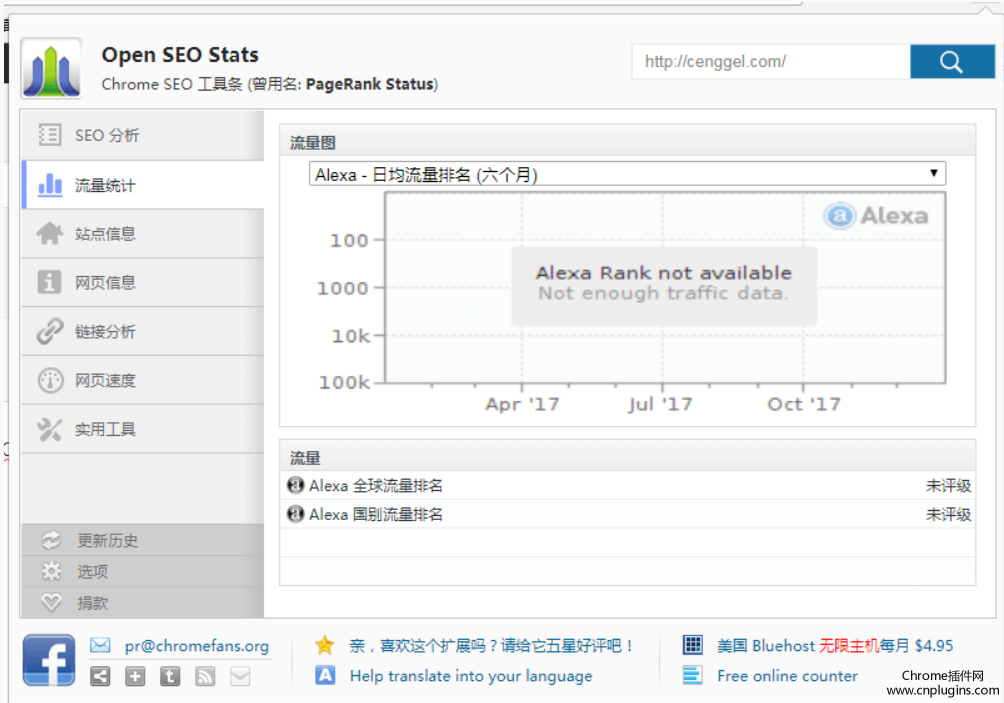Click 未评级 value for 国别流量排名
The height and width of the screenshot is (703, 1004).
click(x=948, y=514)
